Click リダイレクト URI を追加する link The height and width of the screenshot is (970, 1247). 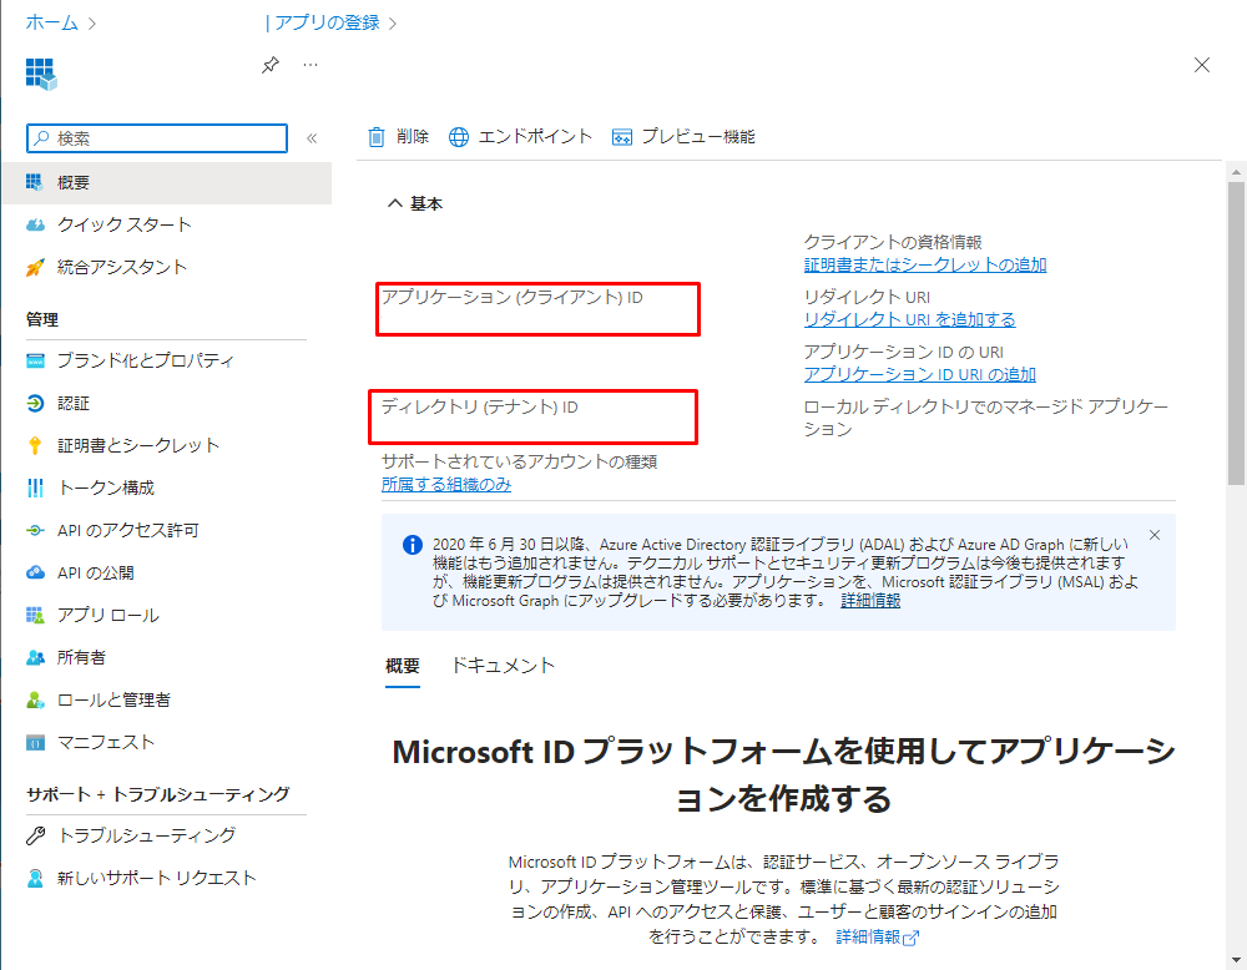click(x=909, y=320)
